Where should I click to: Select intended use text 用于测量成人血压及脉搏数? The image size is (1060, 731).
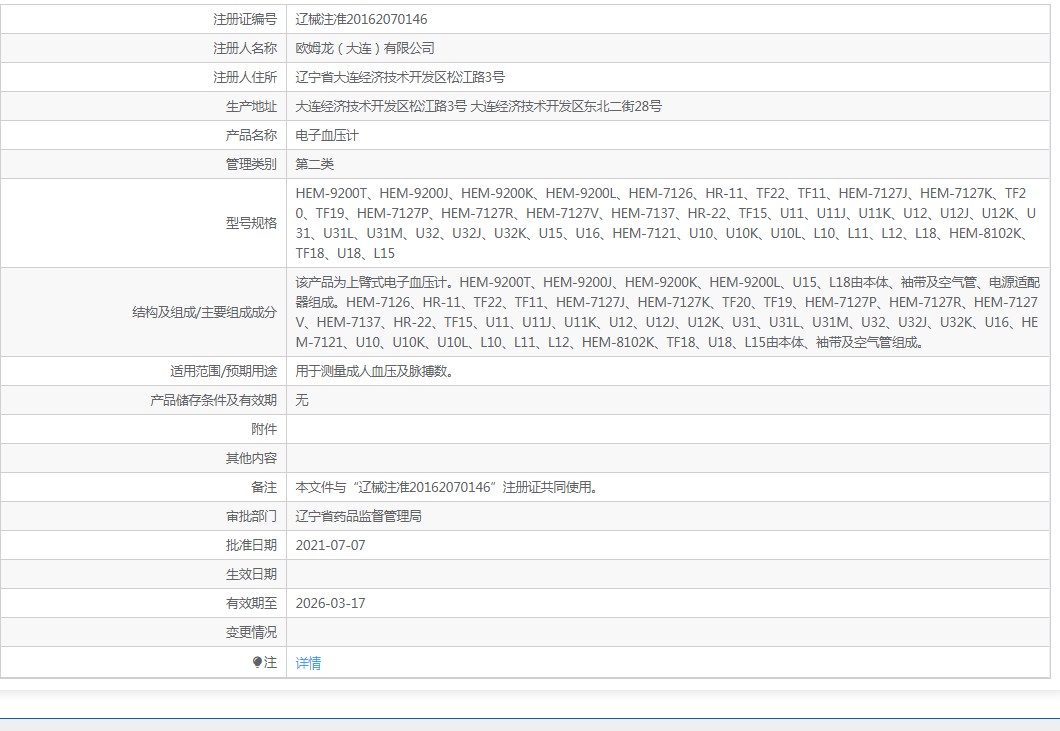point(375,371)
